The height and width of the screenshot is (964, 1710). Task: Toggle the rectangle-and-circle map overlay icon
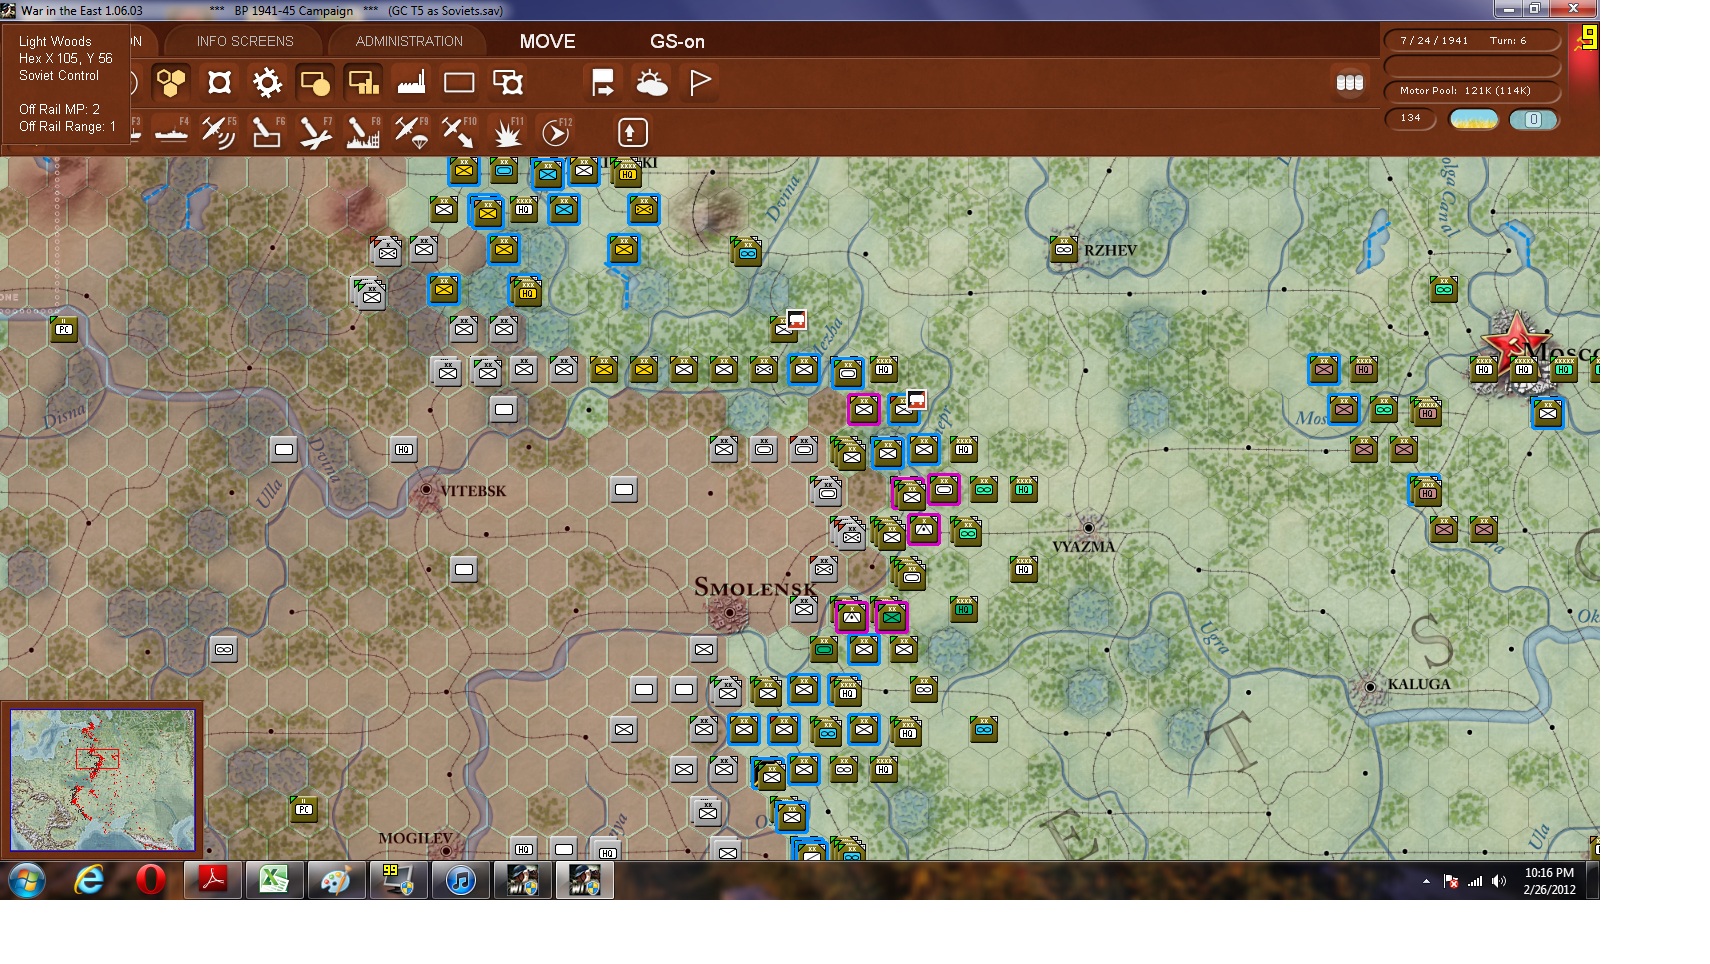pos(315,82)
